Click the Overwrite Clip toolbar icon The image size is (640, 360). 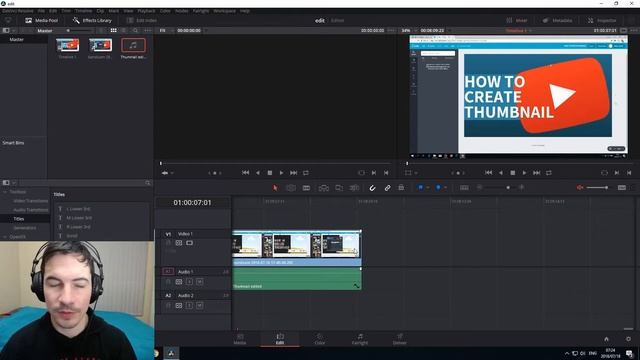tap(339, 188)
